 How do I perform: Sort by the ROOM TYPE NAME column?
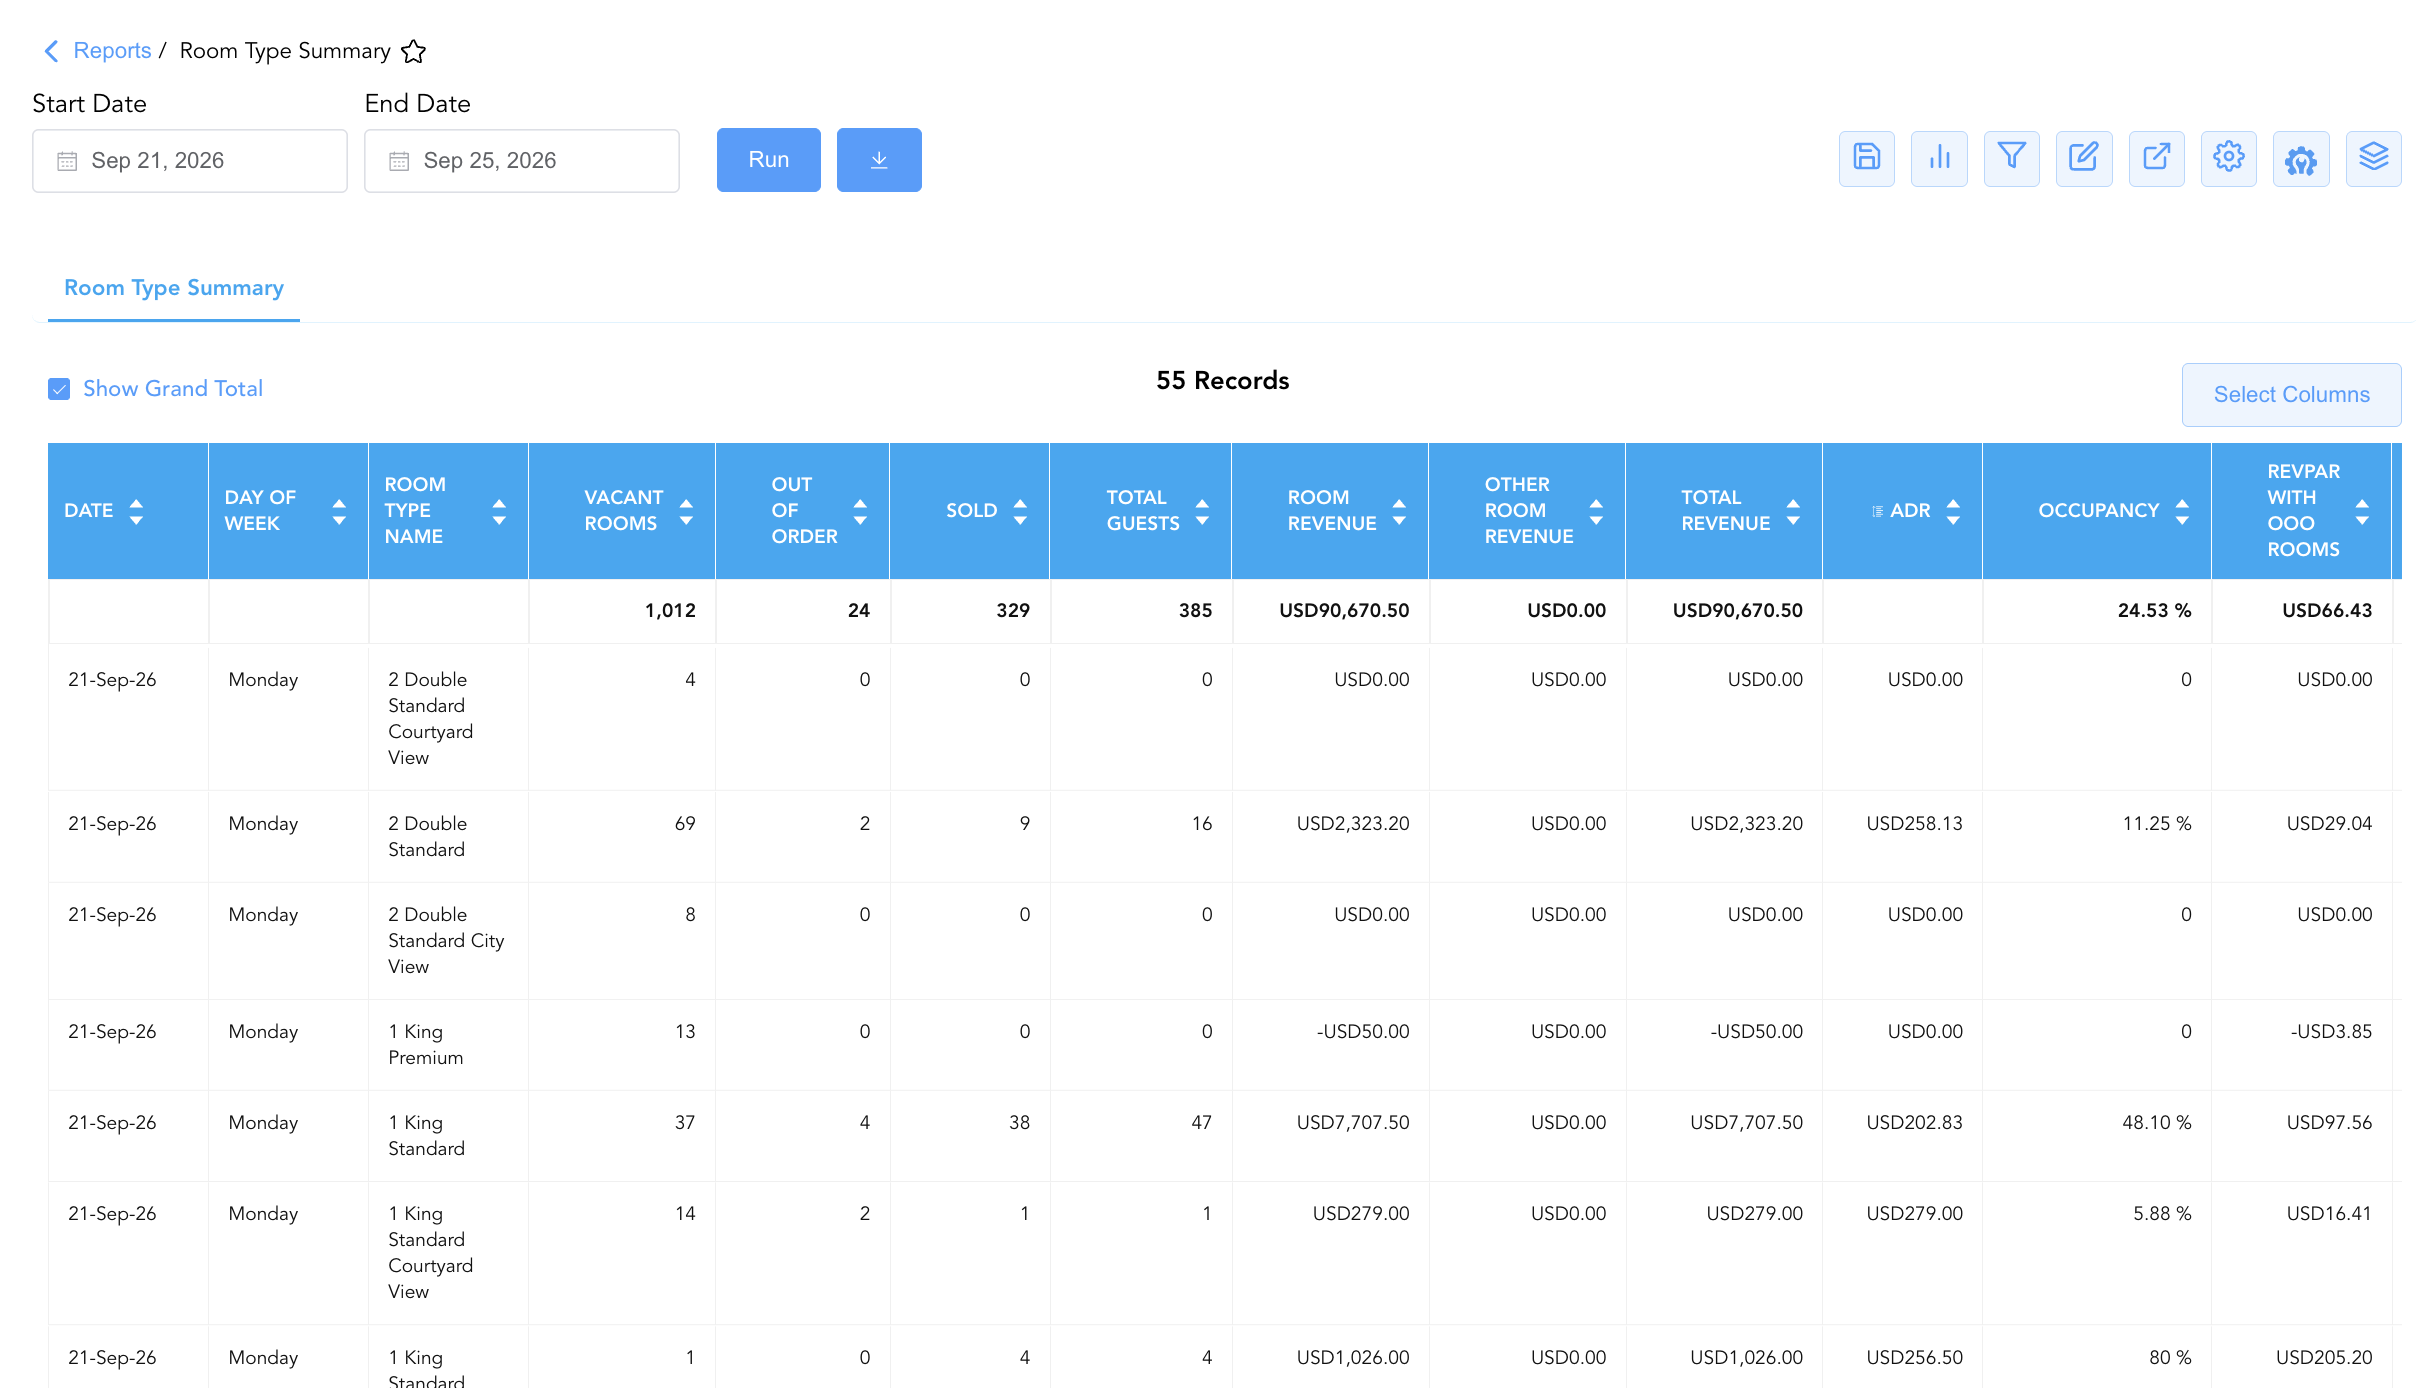(x=499, y=511)
